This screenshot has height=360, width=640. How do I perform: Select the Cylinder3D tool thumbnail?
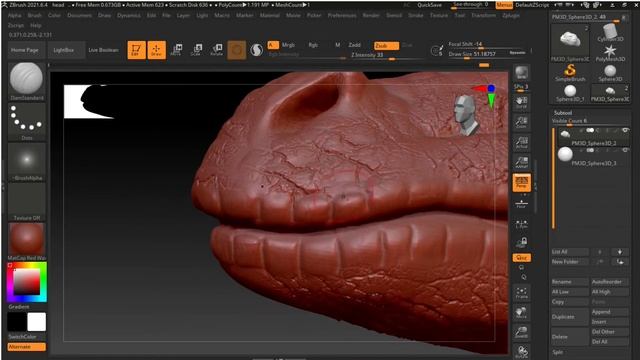(x=610, y=33)
